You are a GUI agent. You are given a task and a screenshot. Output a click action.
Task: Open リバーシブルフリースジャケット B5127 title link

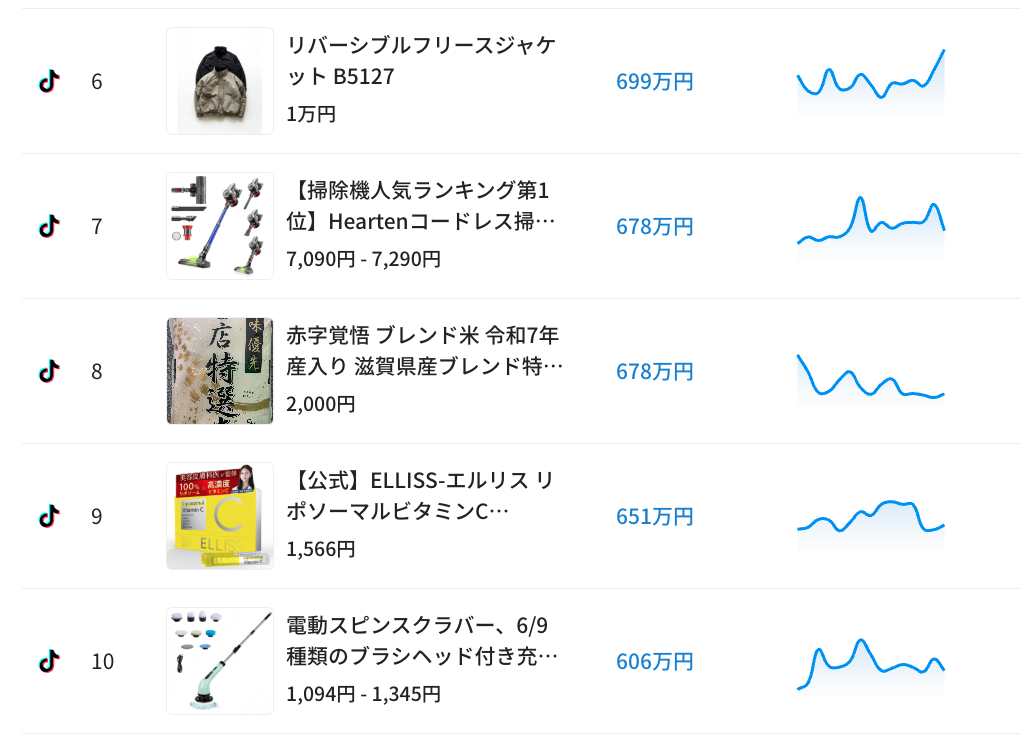point(420,61)
